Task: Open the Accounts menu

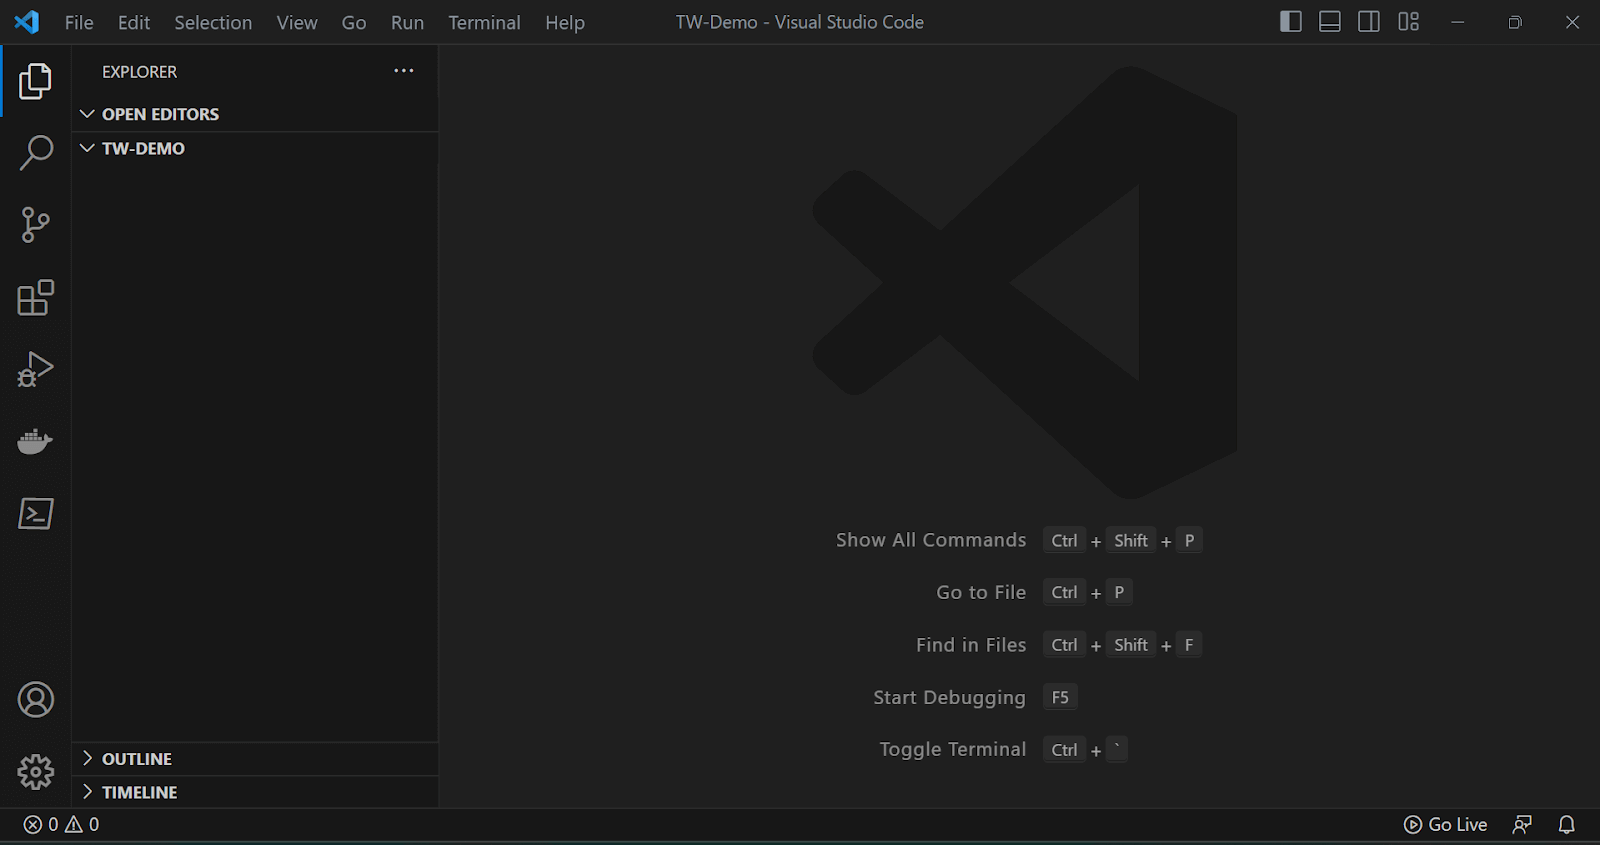Action: tap(35, 700)
